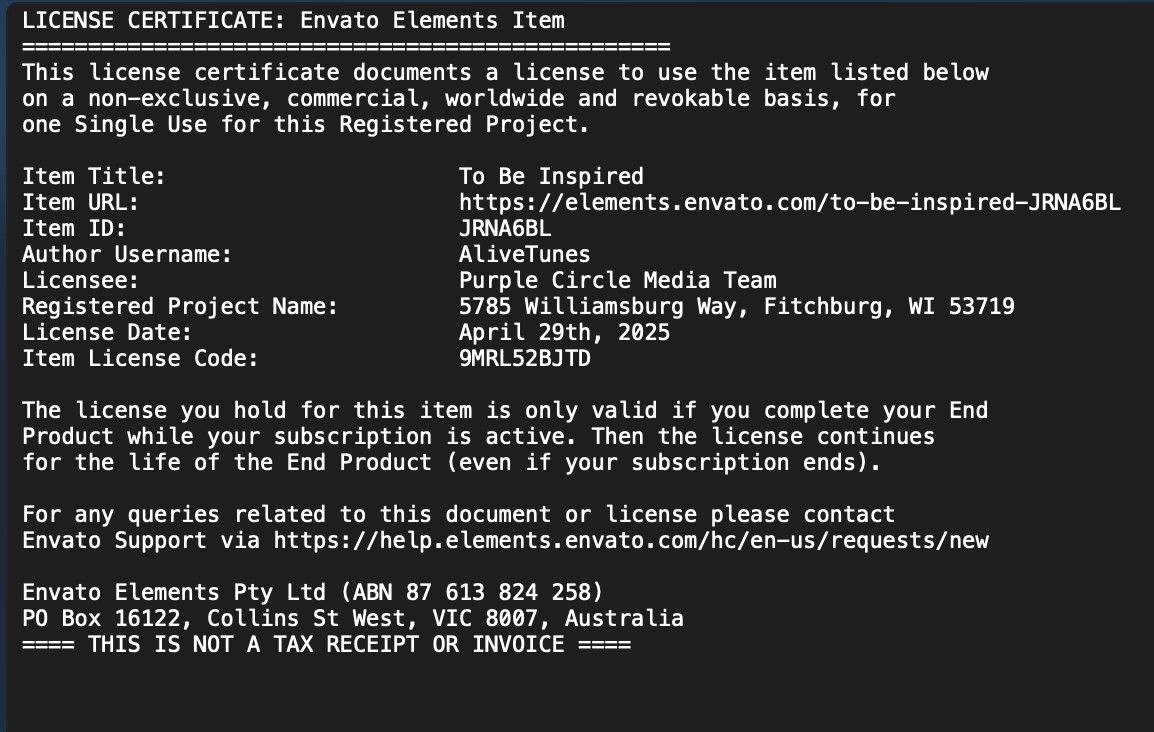1154x732 pixels.
Task: Click the "Item Title:" label
Action: click(x=94, y=177)
